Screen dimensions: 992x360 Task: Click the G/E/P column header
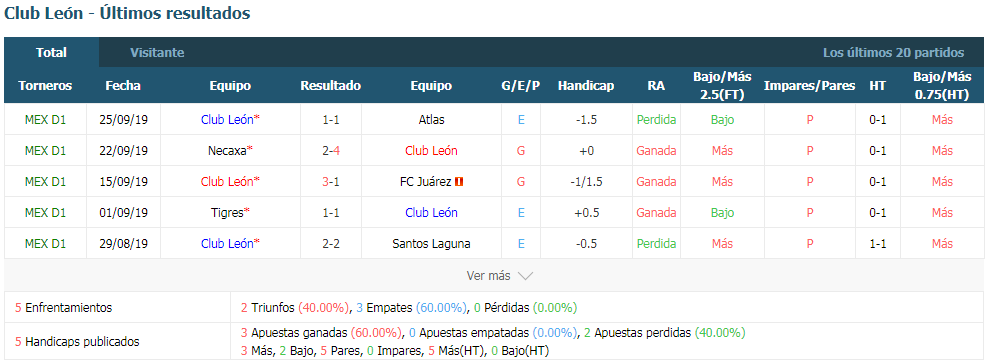[521, 85]
